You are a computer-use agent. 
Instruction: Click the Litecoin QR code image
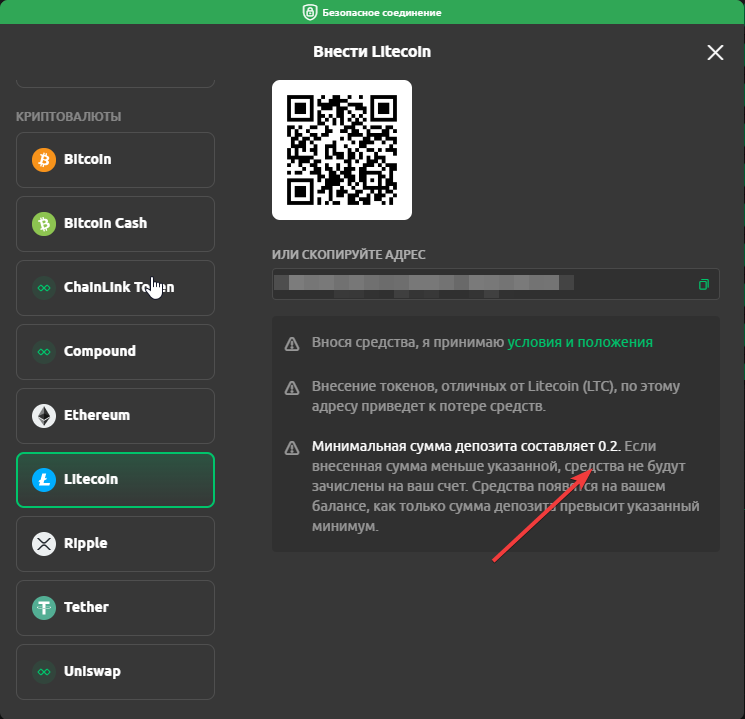tap(342, 150)
